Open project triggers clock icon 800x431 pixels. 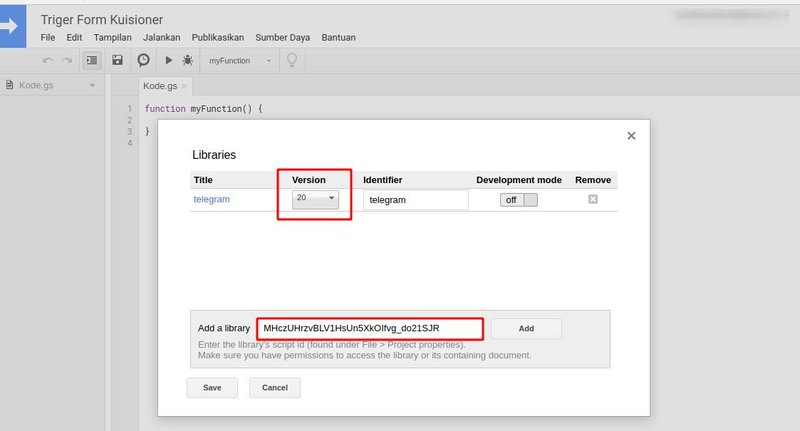coord(144,61)
